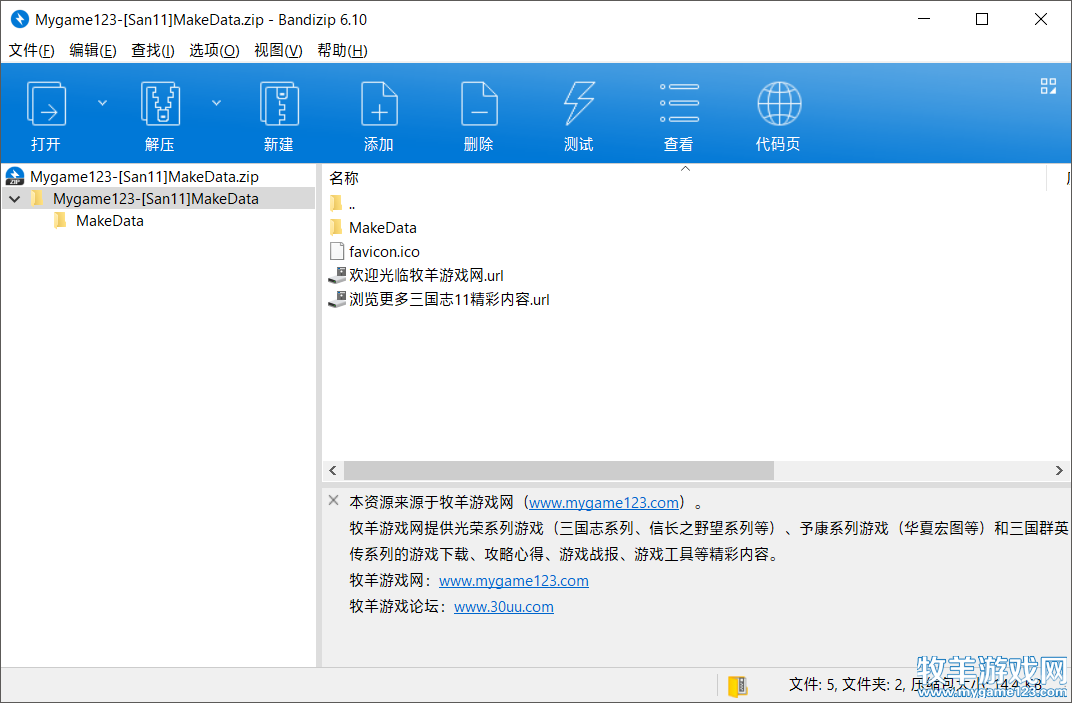Click the right horizontal scroll arrow
1072x703 pixels.
click(1059, 470)
